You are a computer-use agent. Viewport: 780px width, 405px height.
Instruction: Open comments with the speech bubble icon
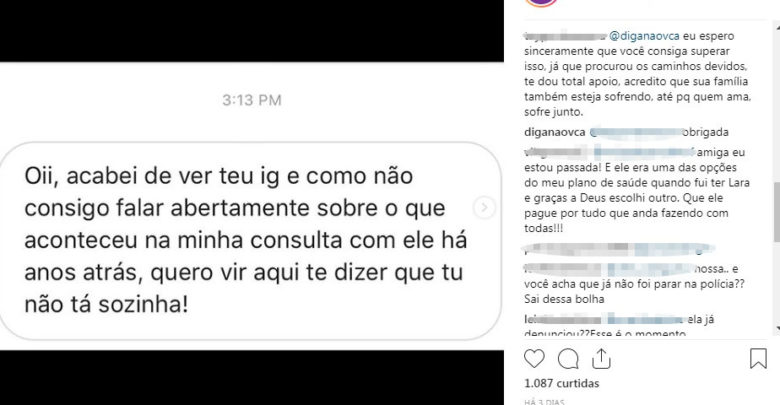tap(568, 358)
